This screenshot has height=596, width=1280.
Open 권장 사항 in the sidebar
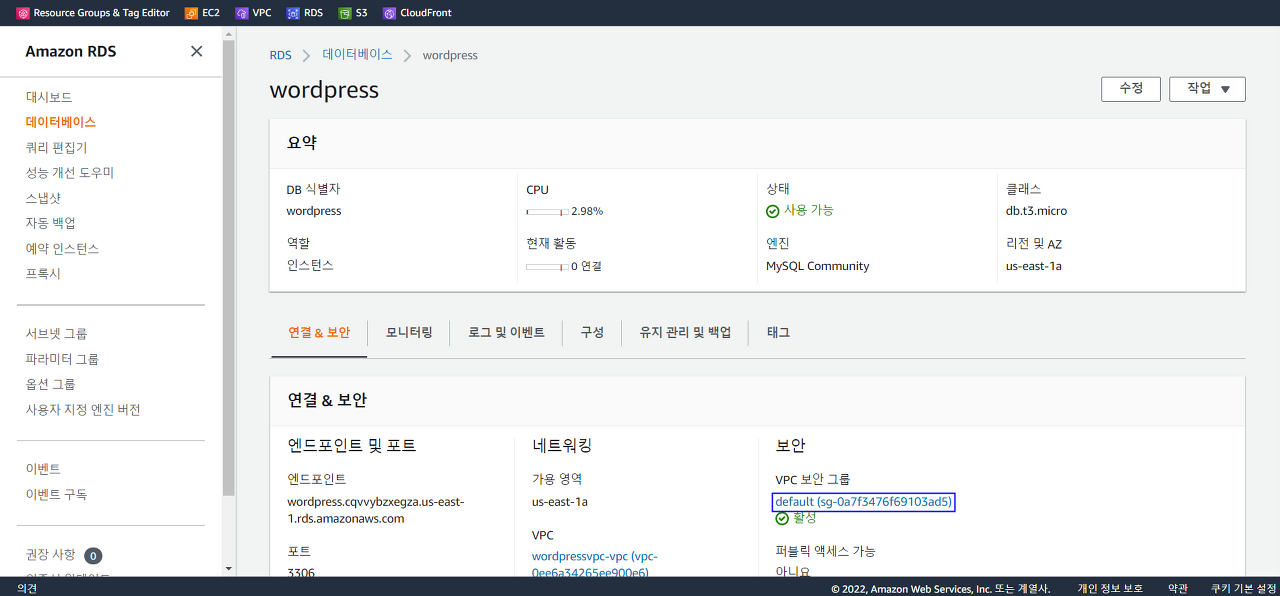[x=51, y=554]
